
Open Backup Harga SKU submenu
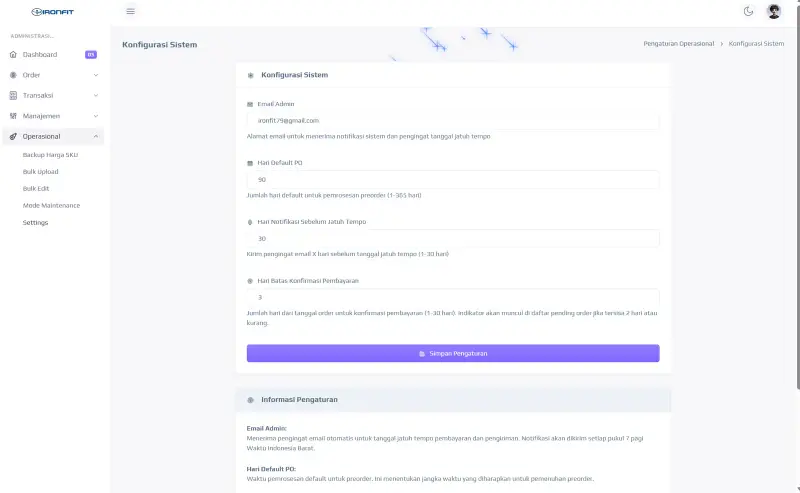(x=50, y=155)
